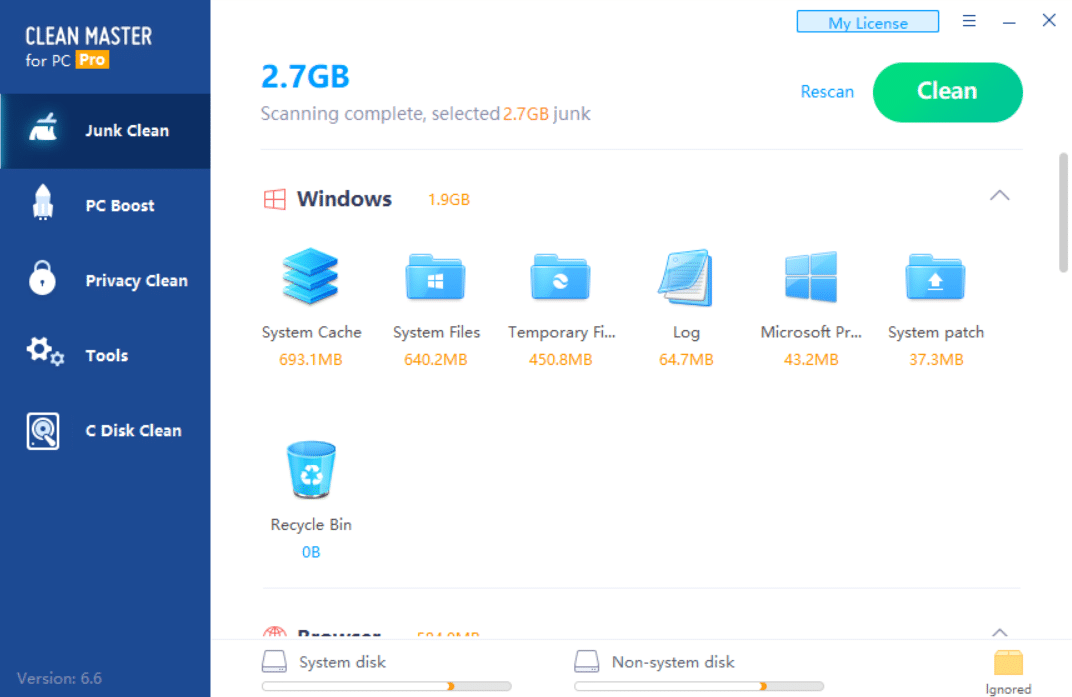This screenshot has width=1072, height=697.
Task: Open the C Disk Clean section
Action: (105, 430)
